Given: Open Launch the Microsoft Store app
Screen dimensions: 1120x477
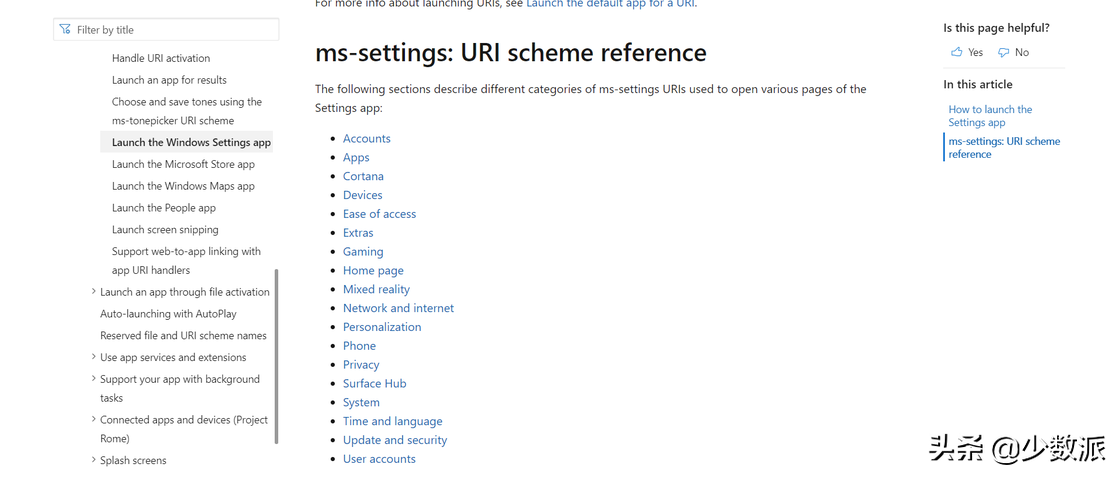Looking at the screenshot, I should (183, 164).
